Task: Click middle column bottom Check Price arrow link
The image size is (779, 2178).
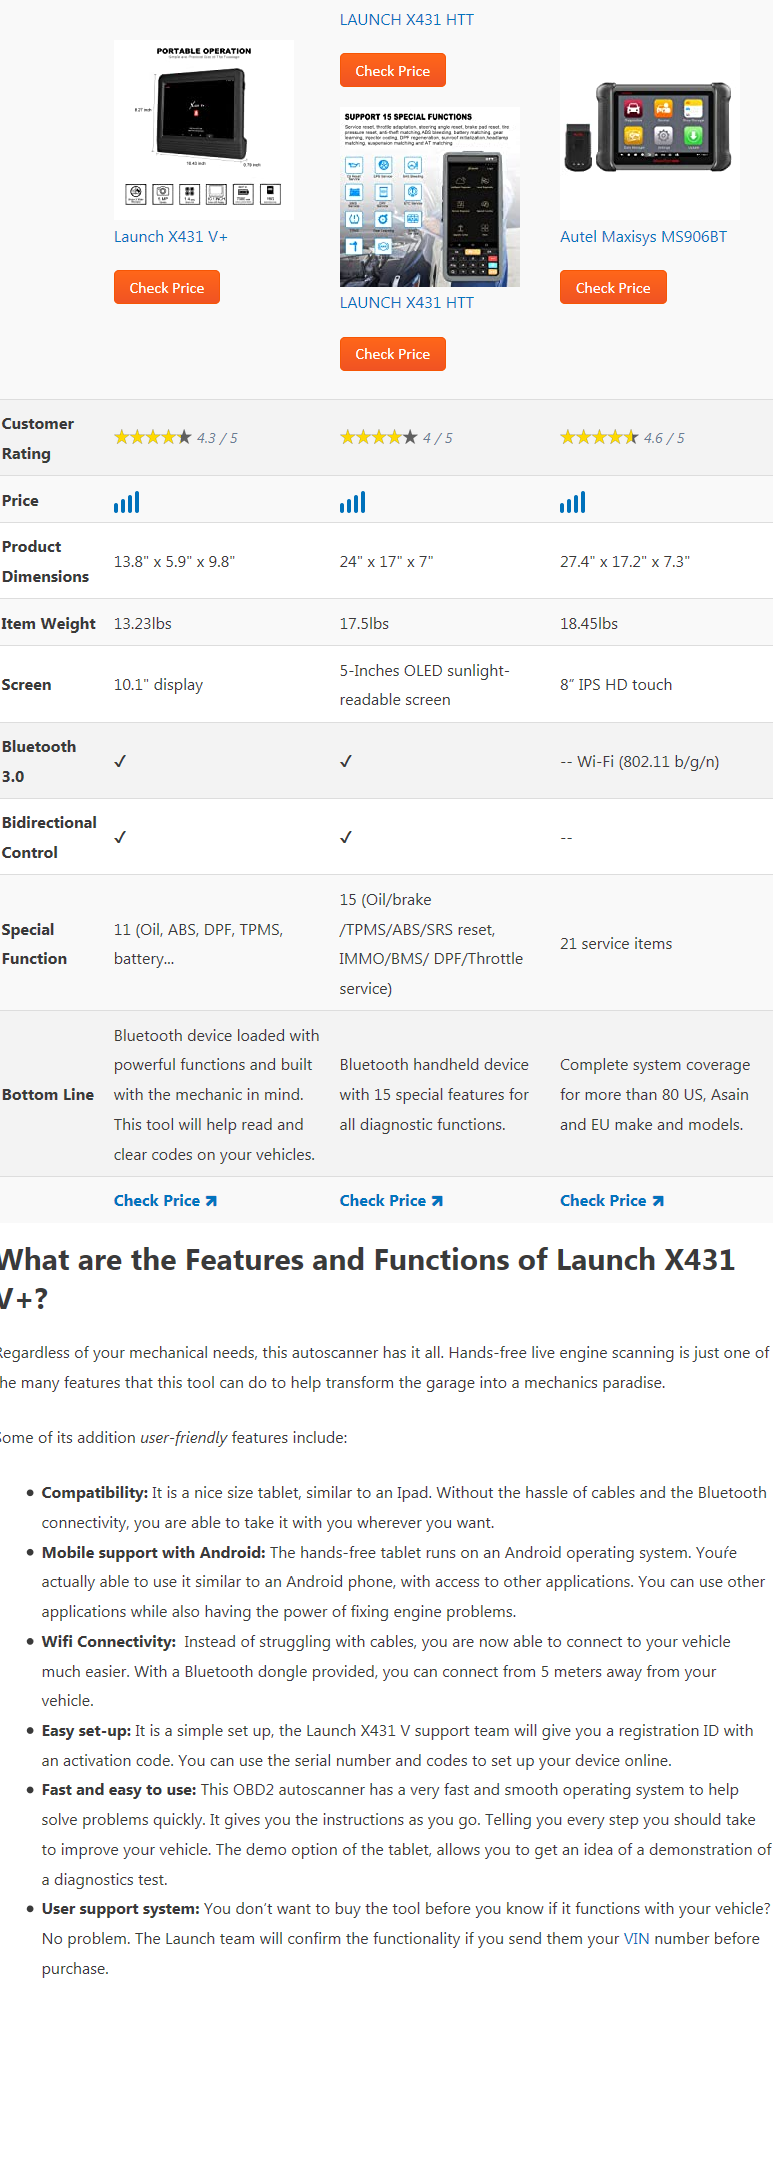Action: [x=391, y=1201]
